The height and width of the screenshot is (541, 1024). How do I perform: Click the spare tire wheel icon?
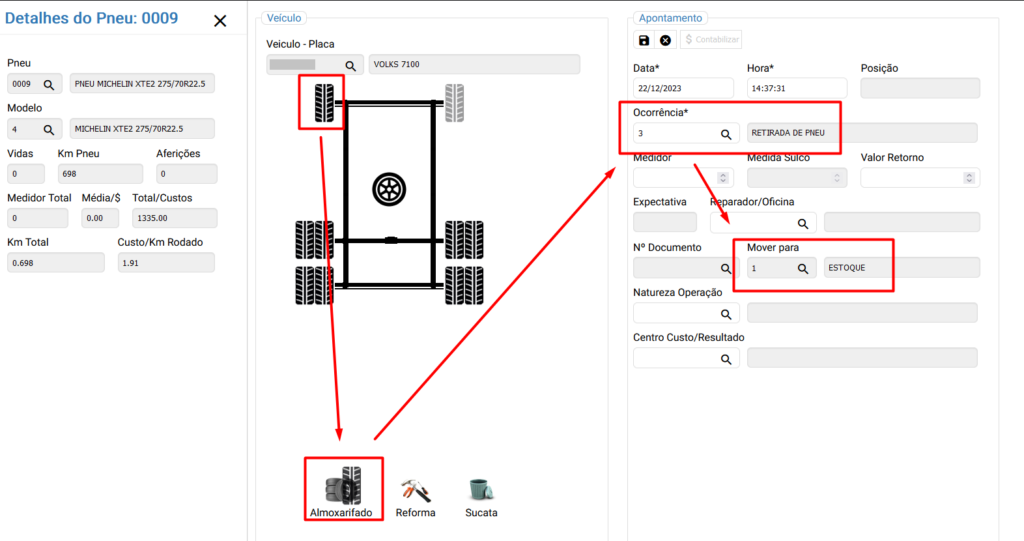388,187
